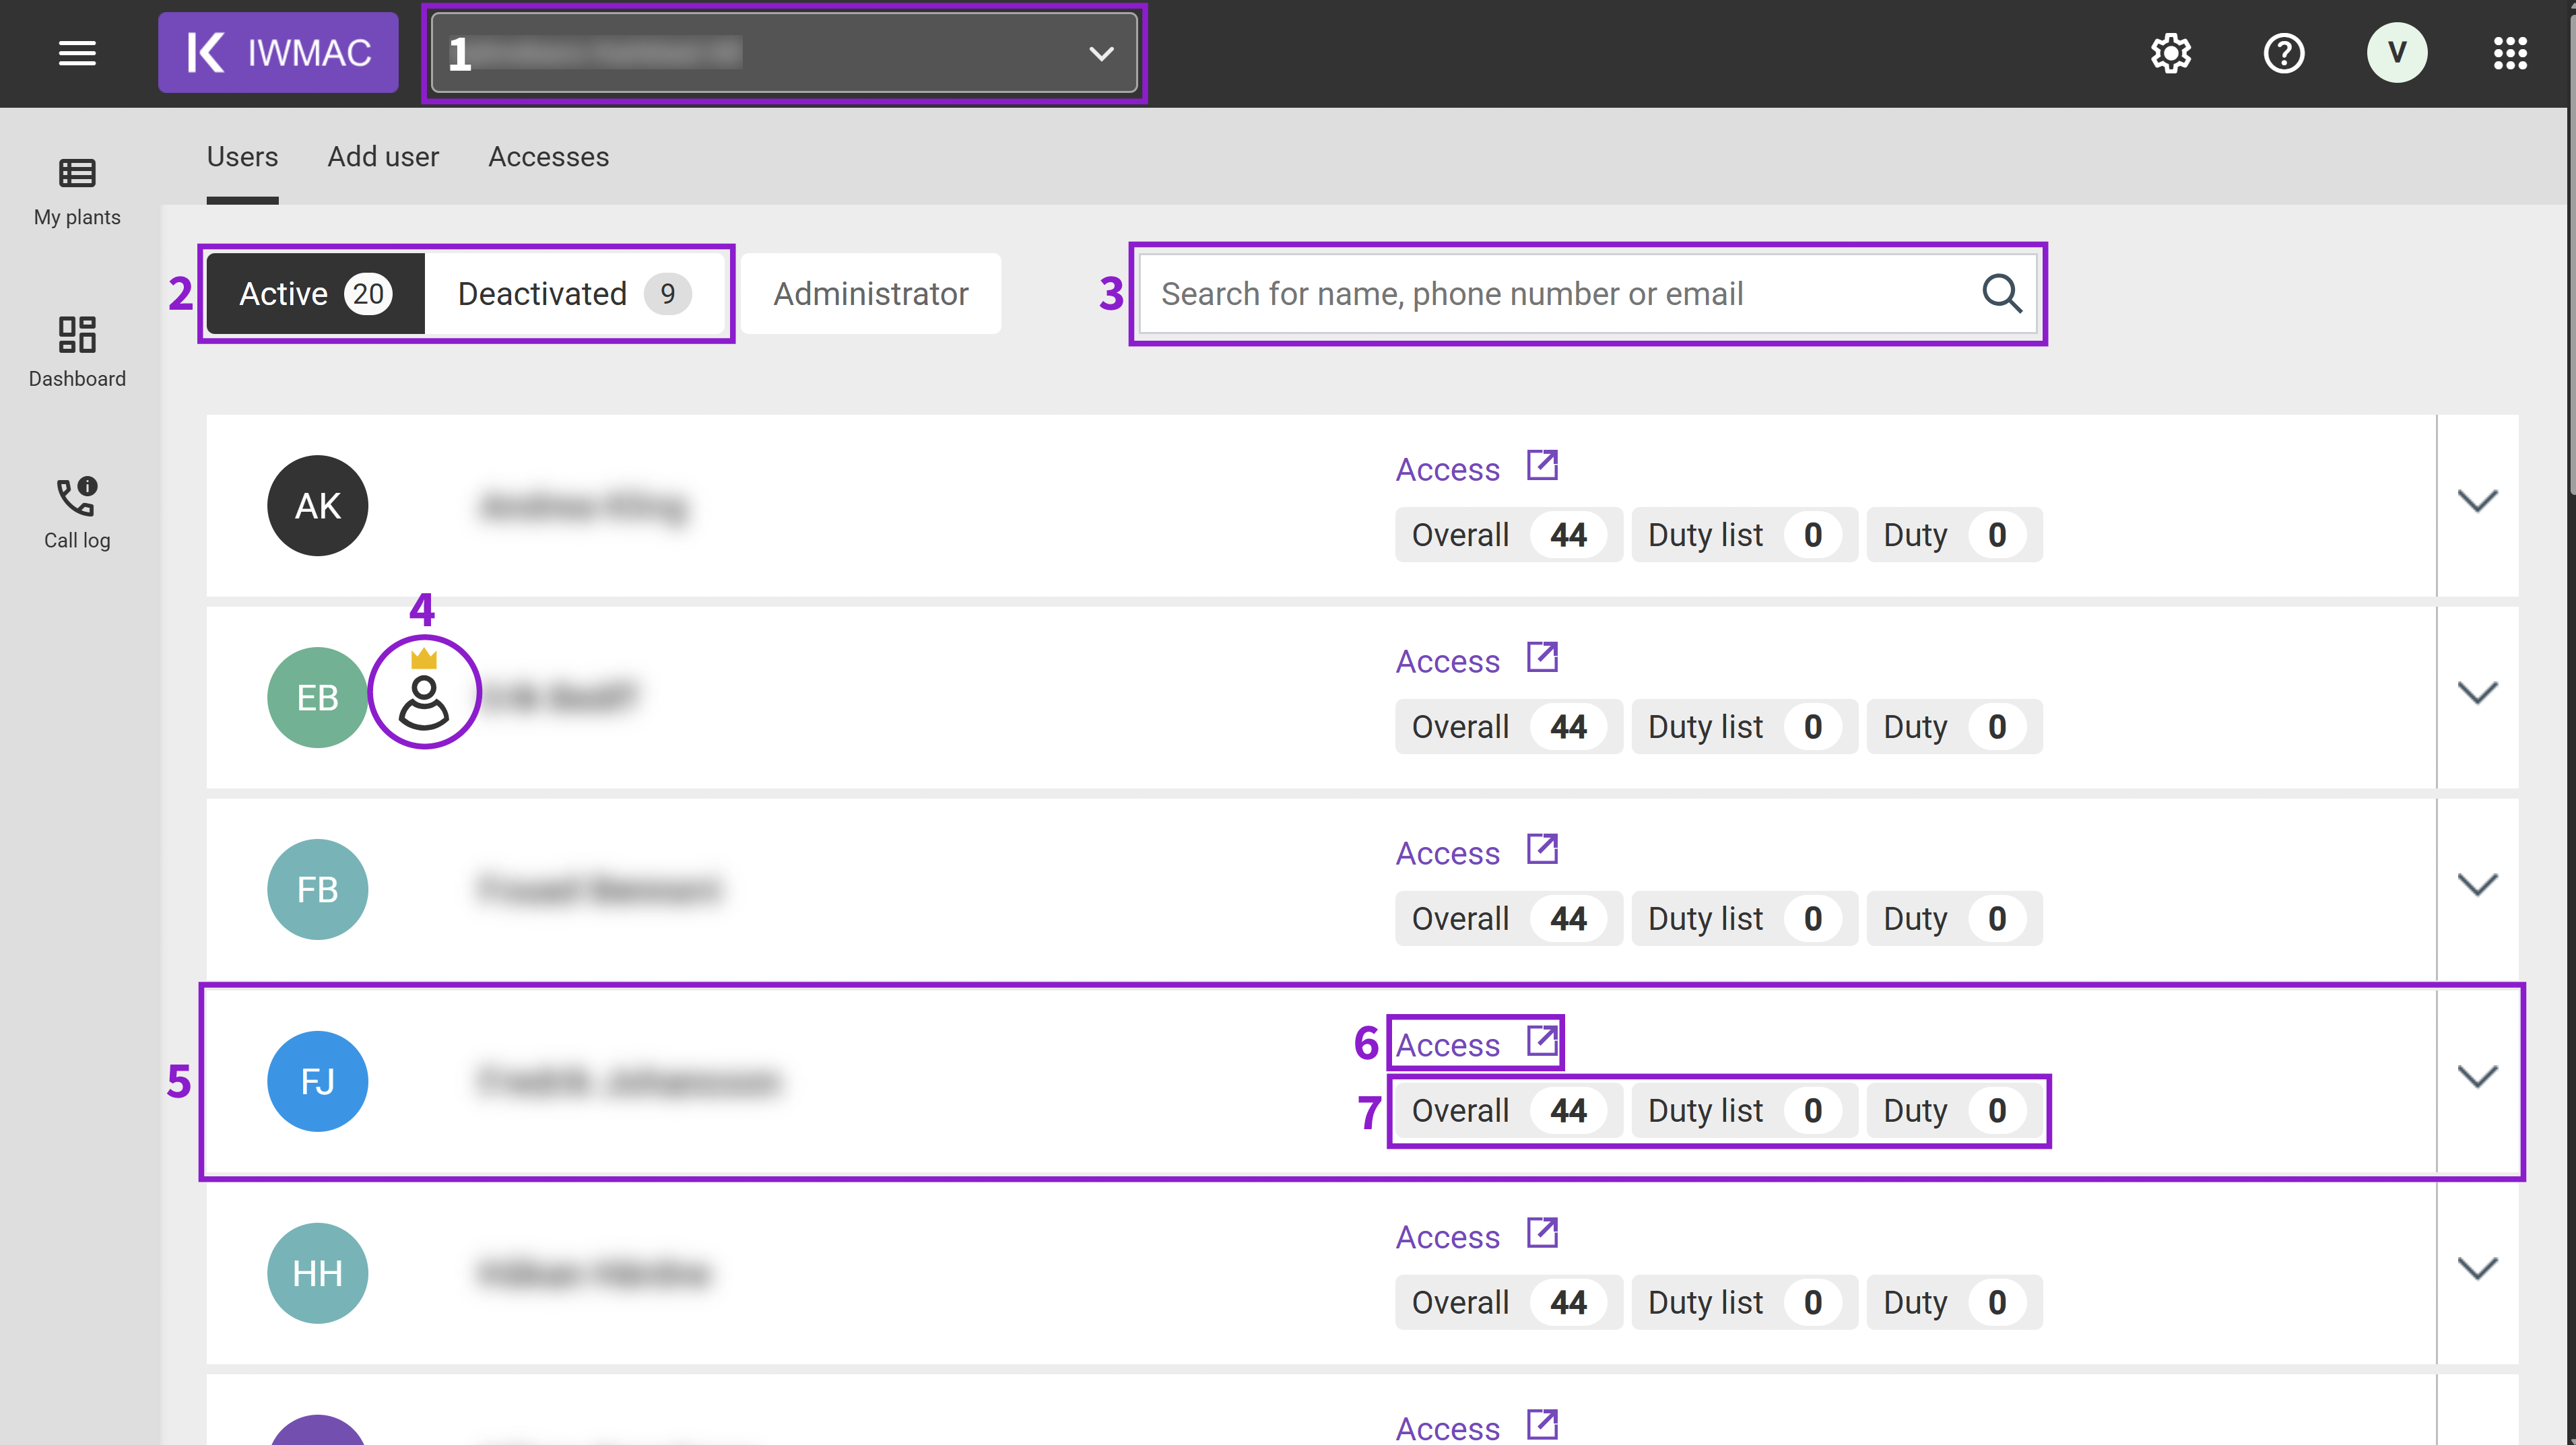Click the administrator crown icon beside EB
The image size is (2576, 1445).
click(424, 690)
